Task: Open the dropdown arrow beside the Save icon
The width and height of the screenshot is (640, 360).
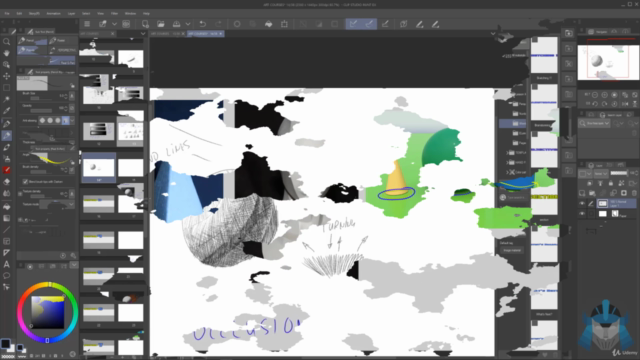Action: pos(188,24)
